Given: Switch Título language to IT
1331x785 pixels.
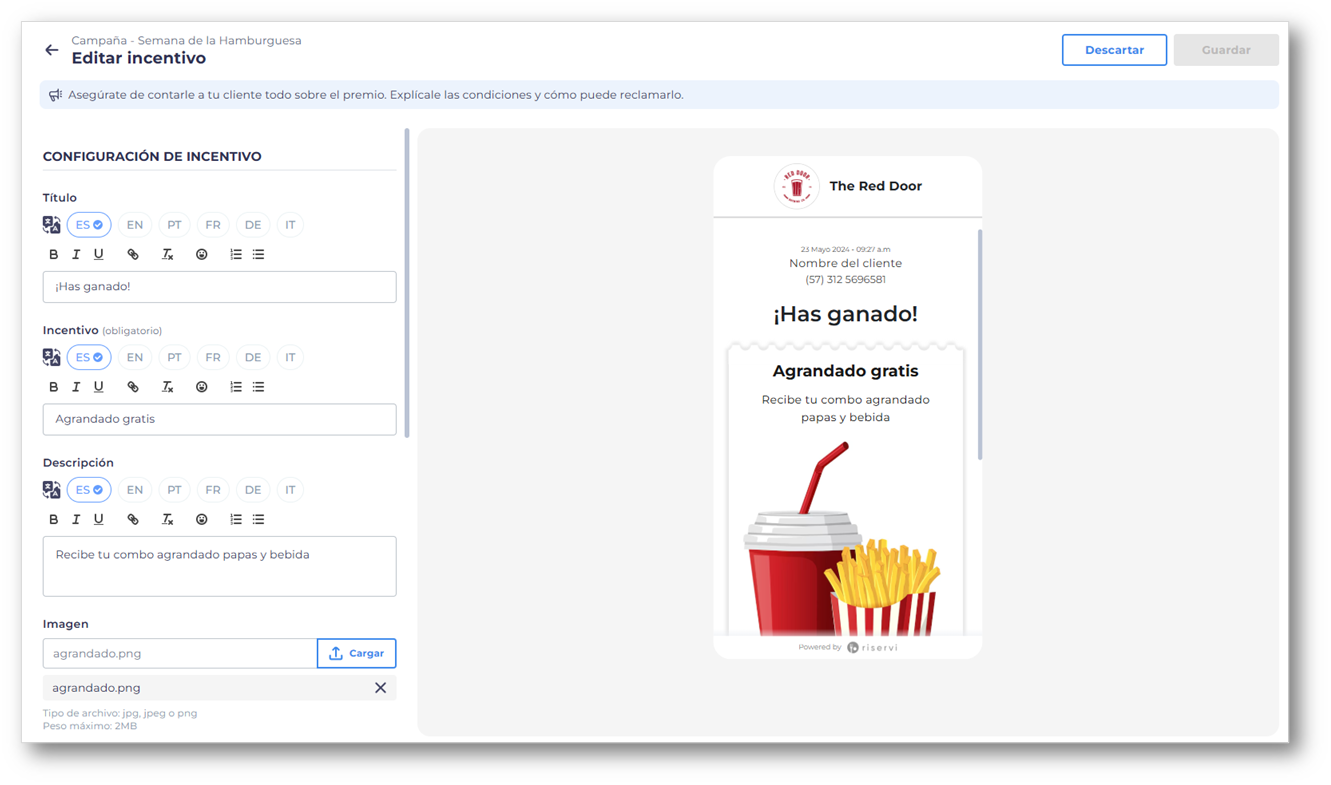Looking at the screenshot, I should tap(290, 225).
